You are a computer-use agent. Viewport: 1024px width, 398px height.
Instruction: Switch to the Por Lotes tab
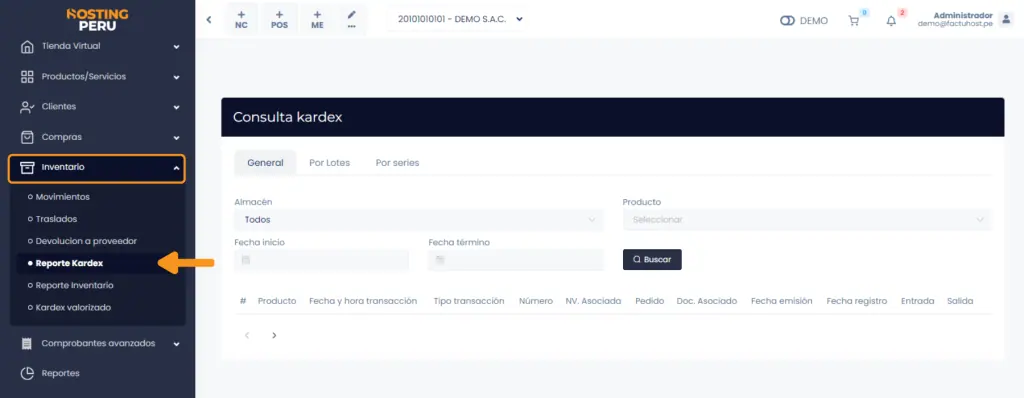(x=329, y=163)
